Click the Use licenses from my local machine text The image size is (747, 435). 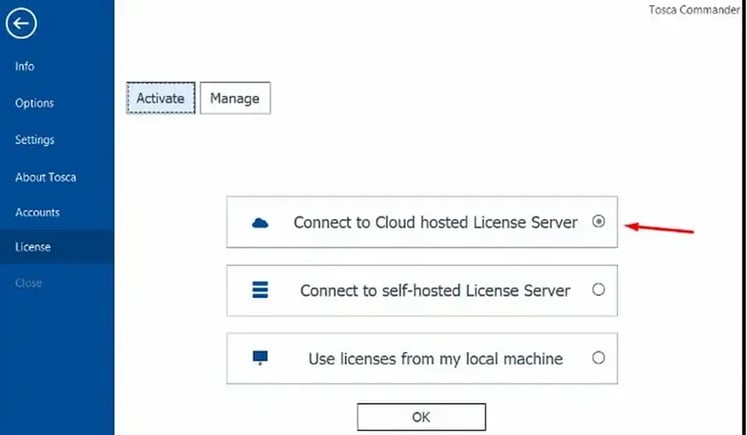pyautogui.click(x=435, y=359)
